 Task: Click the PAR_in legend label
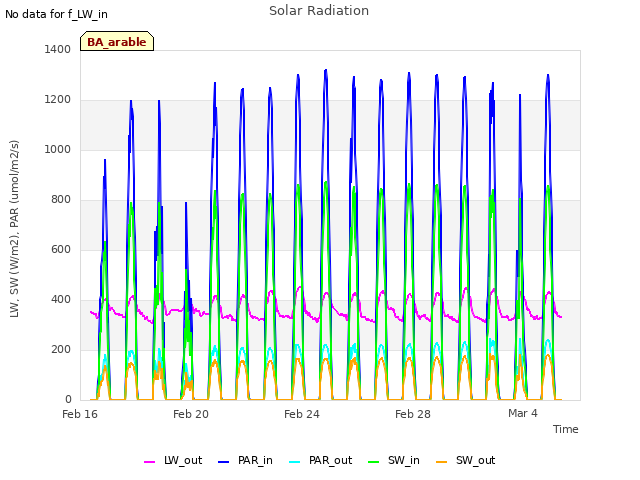click(x=255, y=460)
